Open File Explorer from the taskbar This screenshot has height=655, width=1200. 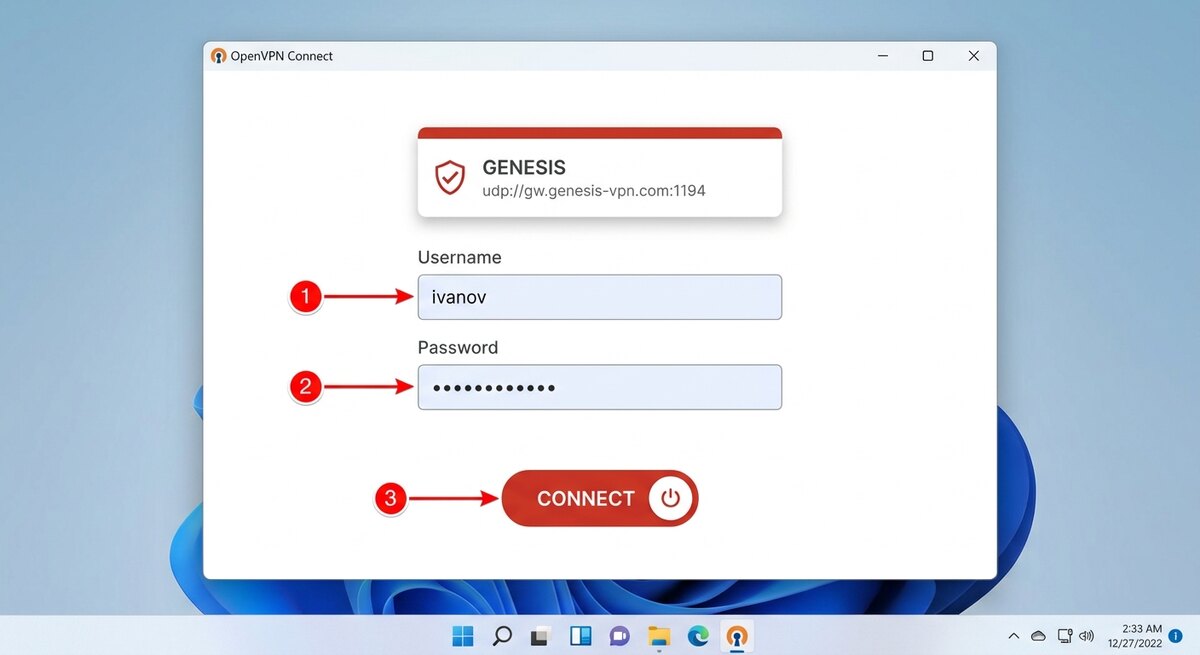[x=659, y=636]
